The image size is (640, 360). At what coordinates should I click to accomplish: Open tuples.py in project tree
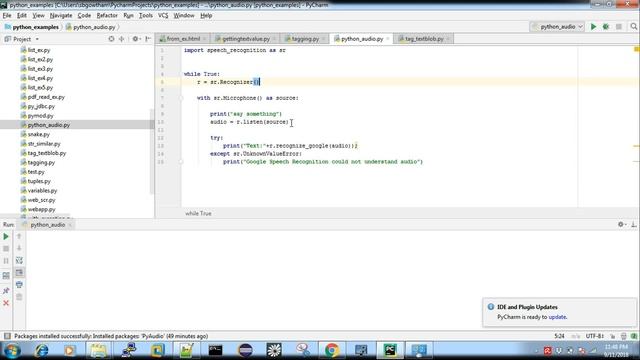coord(39,181)
